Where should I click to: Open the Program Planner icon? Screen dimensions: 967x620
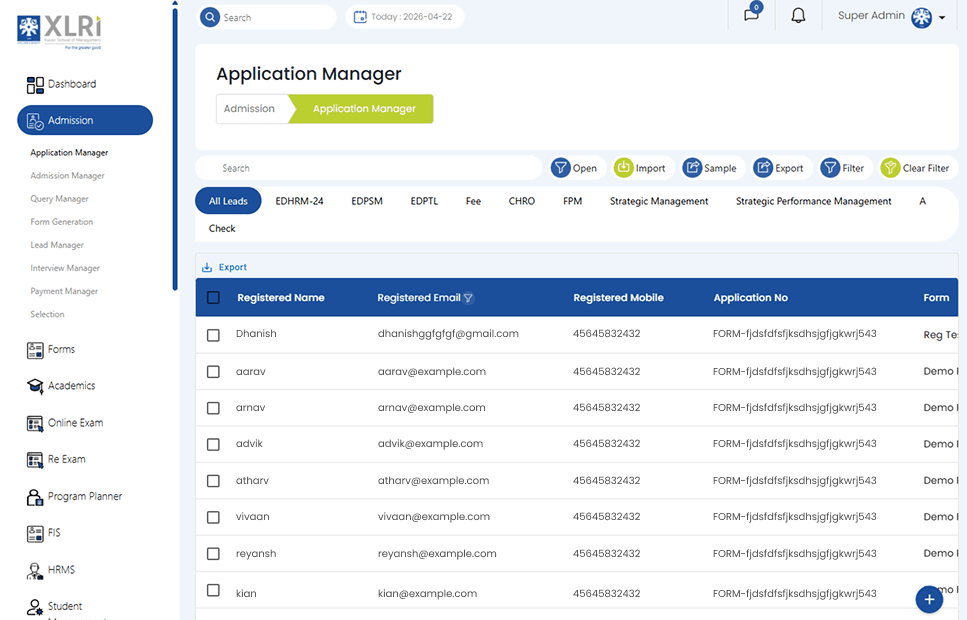(x=35, y=497)
